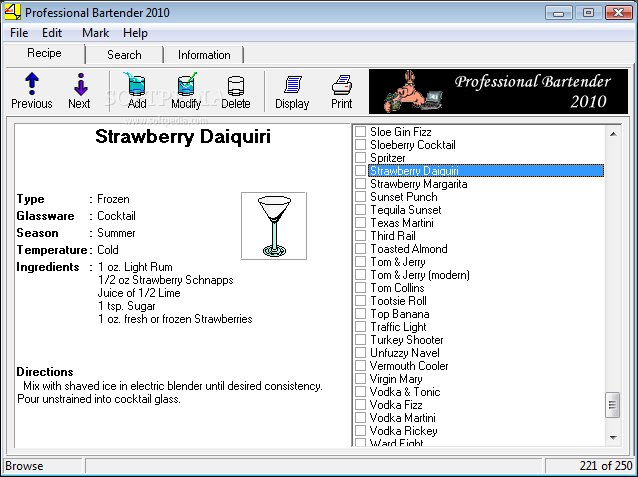Select Vodka & Tonic in the recipe list
Image resolution: width=638 pixels, height=477 pixels.
pyautogui.click(x=405, y=392)
